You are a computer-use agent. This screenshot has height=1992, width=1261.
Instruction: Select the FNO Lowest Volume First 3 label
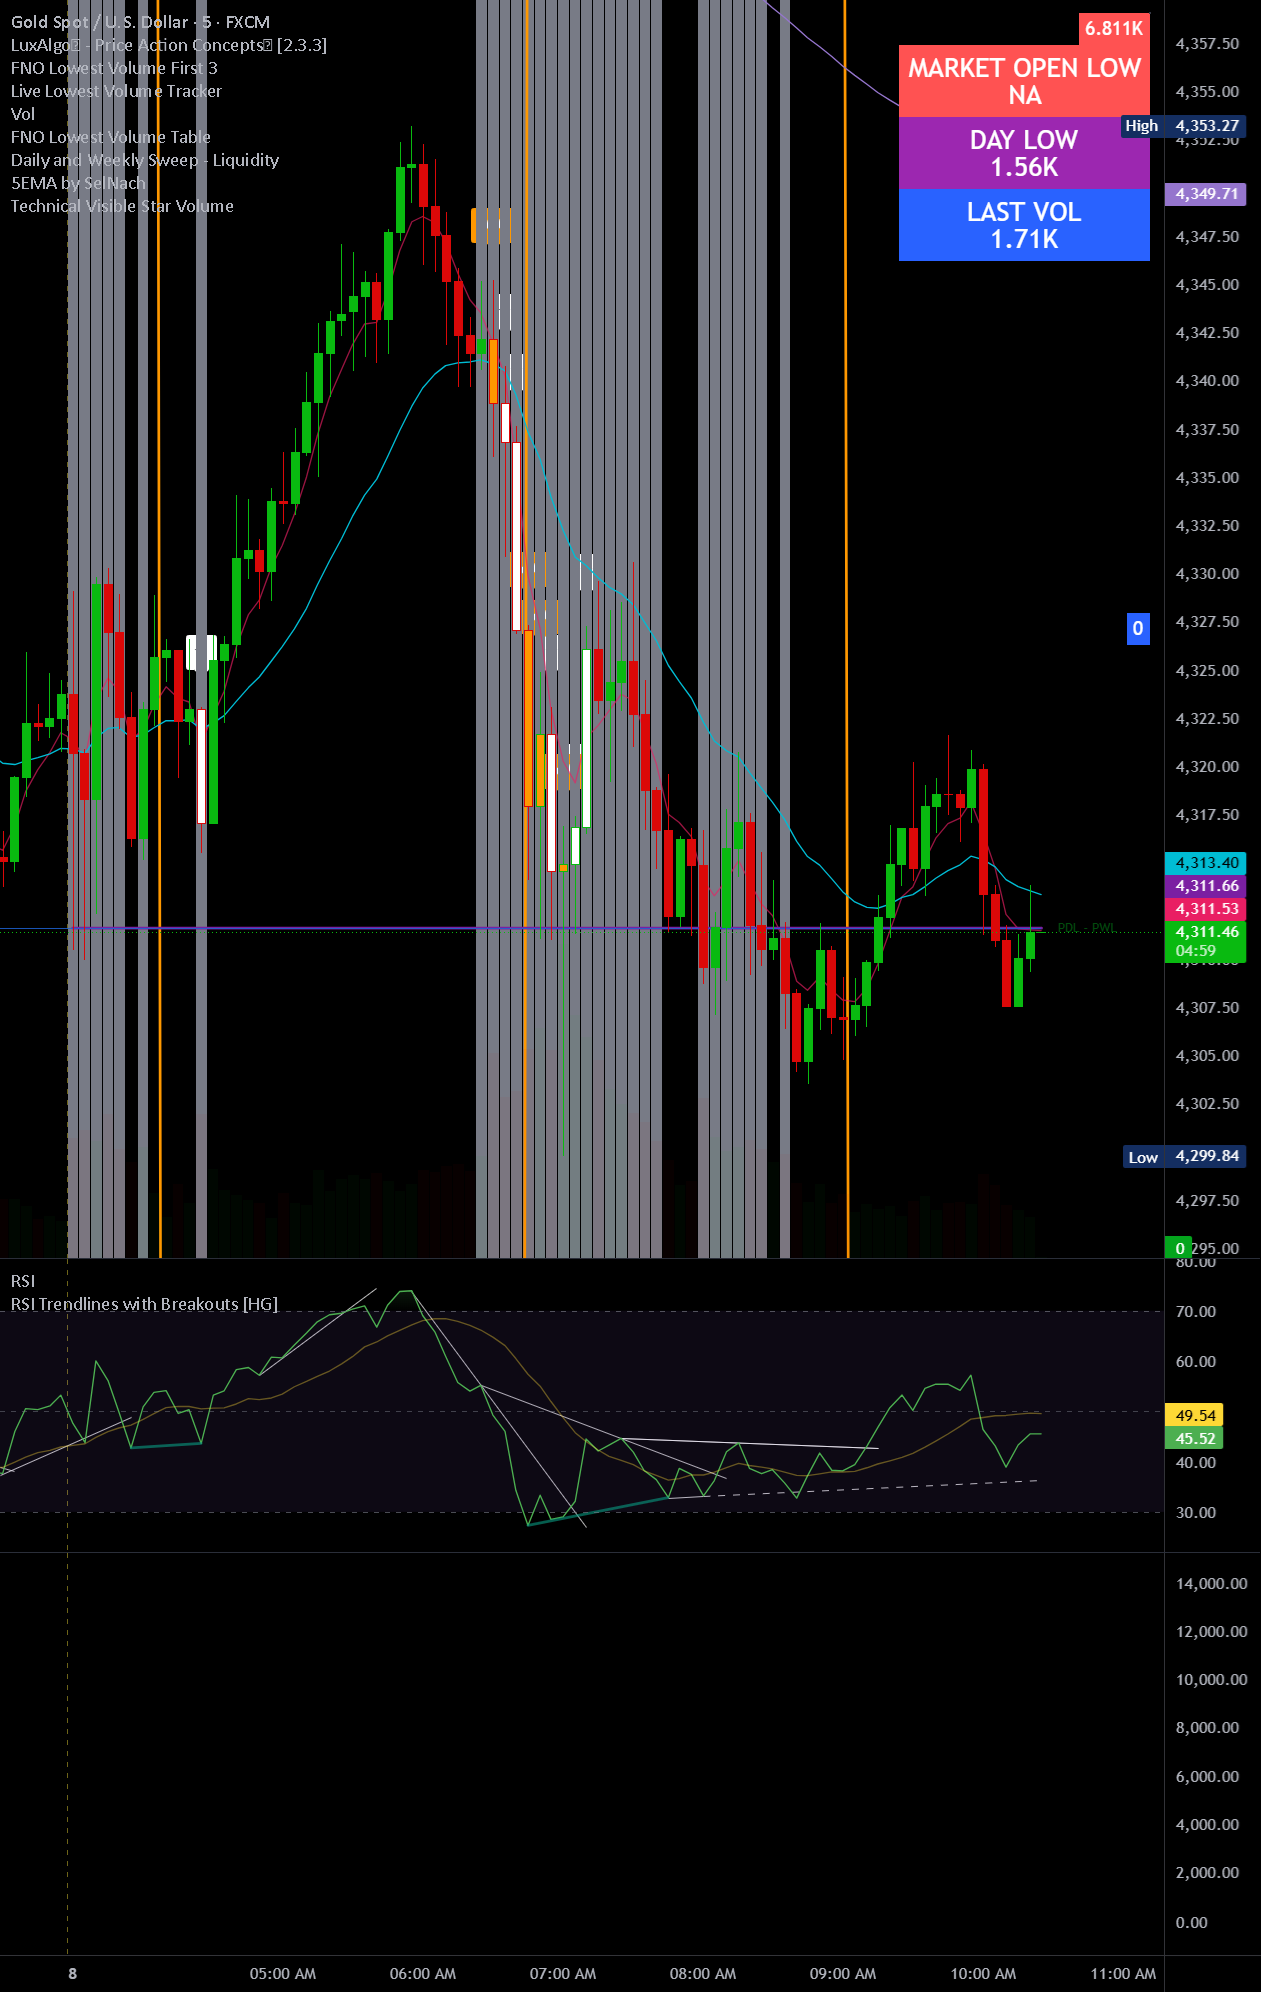pos(114,68)
